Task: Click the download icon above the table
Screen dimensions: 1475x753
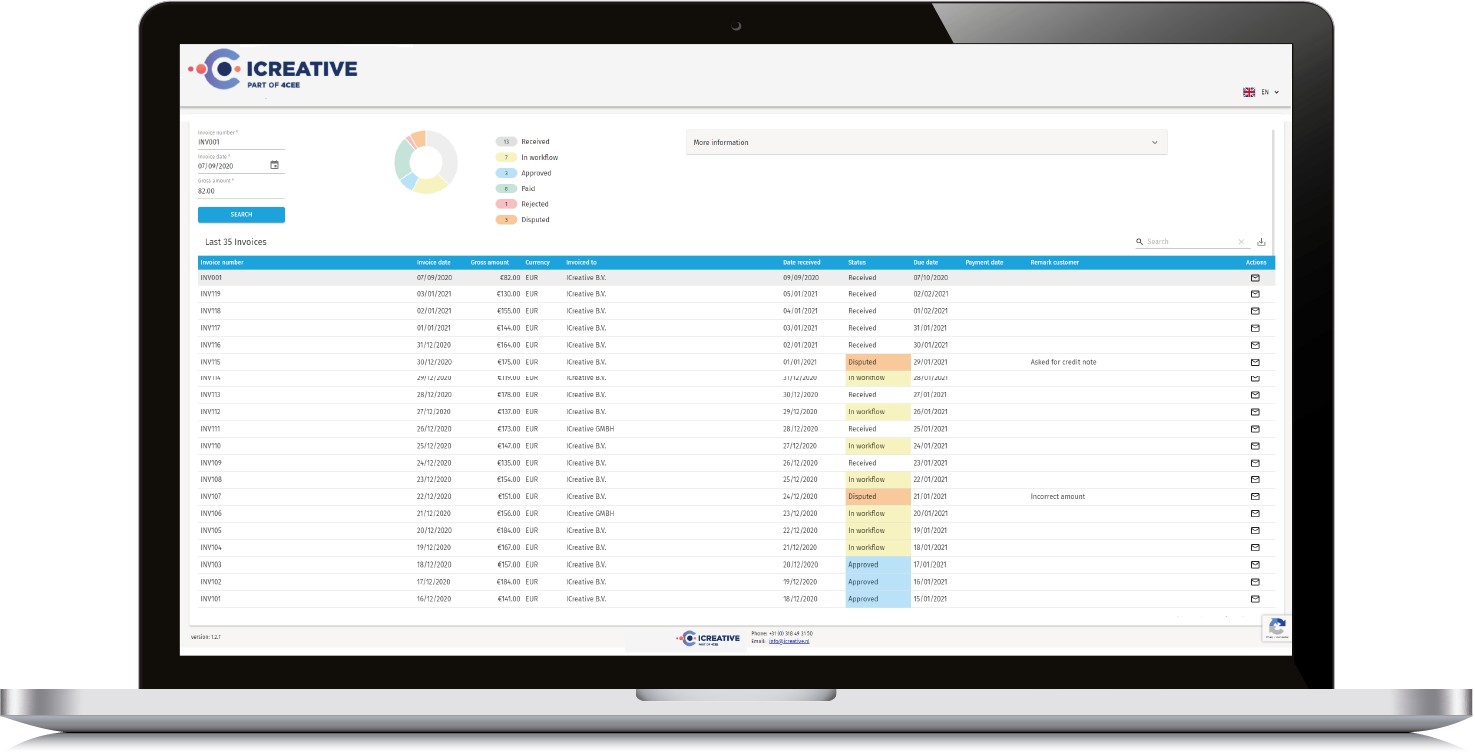Action: pos(1261,242)
